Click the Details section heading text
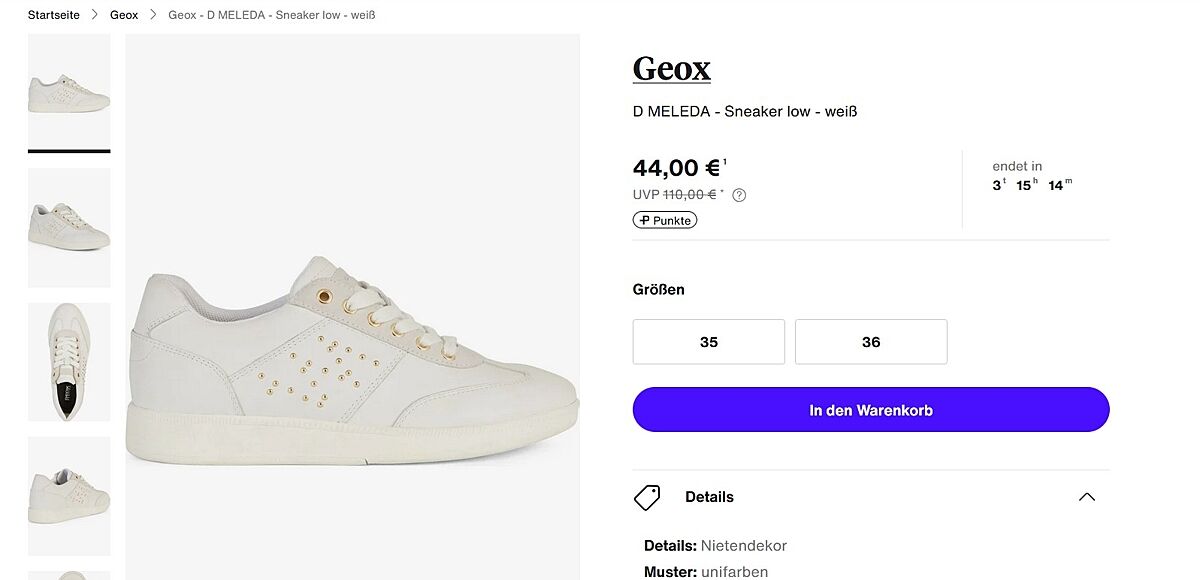This screenshot has height=580, width=1200. (709, 497)
